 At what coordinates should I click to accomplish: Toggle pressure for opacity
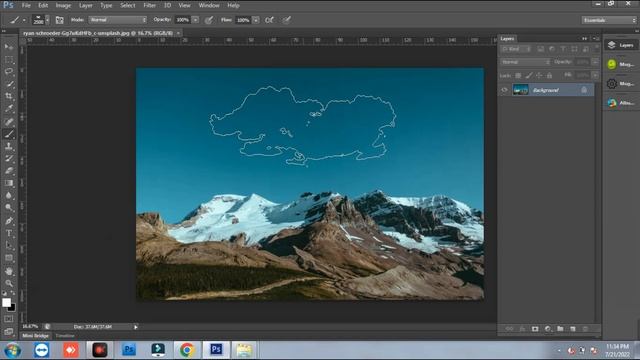pyautogui.click(x=209, y=20)
